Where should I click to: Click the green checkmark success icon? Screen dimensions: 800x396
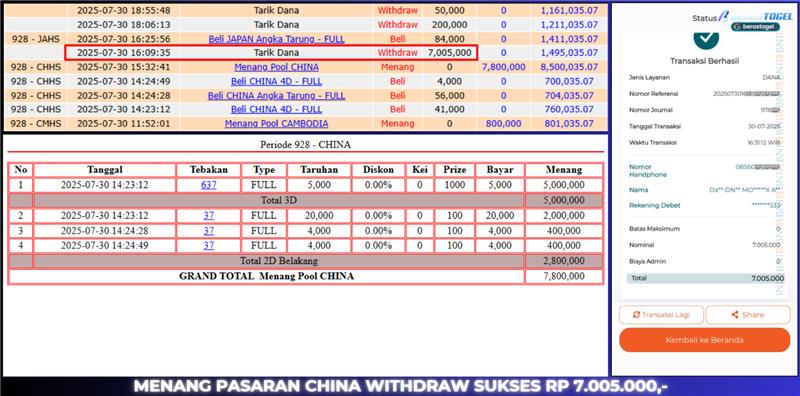(706, 39)
